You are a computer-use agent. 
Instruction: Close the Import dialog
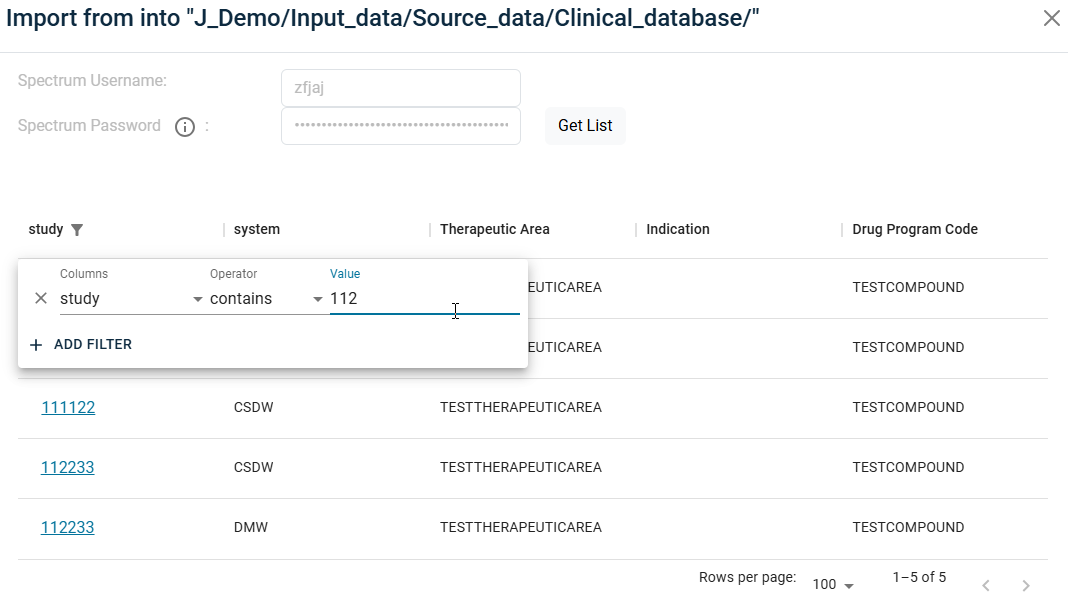click(1051, 18)
